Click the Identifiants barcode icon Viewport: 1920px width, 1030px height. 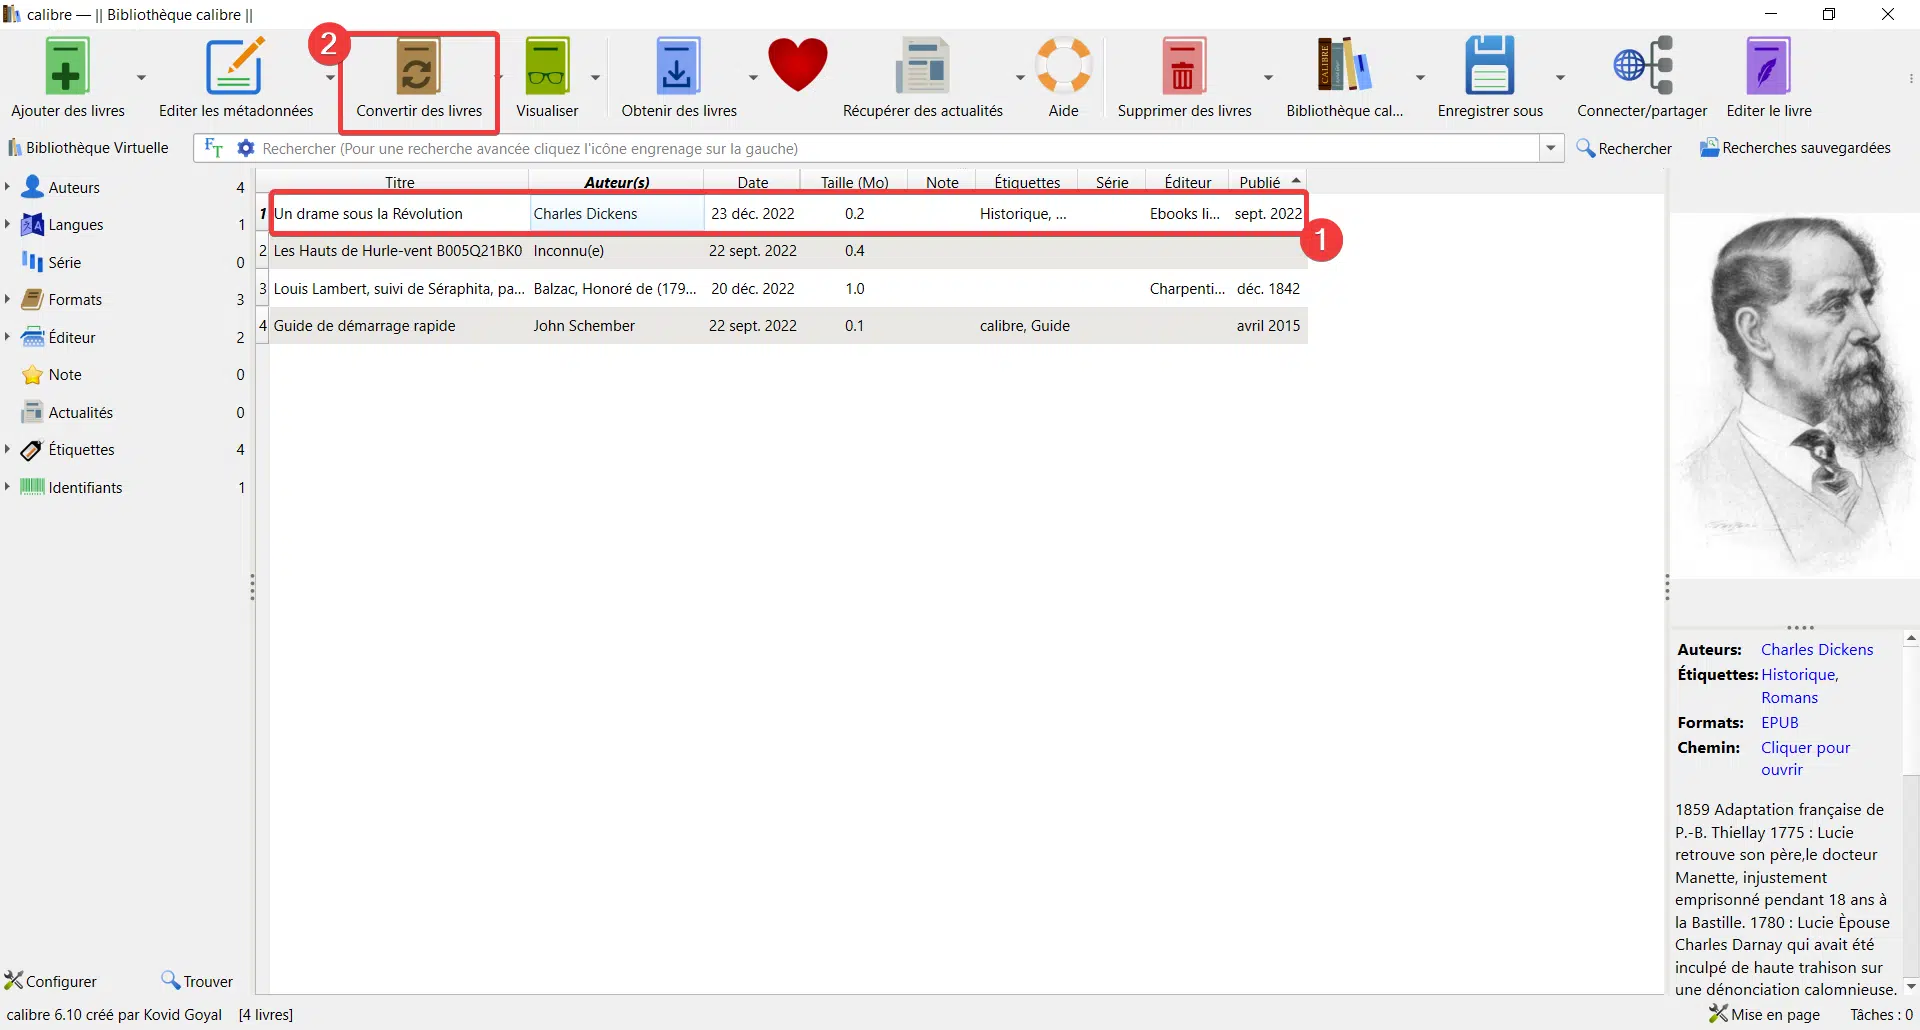click(33, 487)
